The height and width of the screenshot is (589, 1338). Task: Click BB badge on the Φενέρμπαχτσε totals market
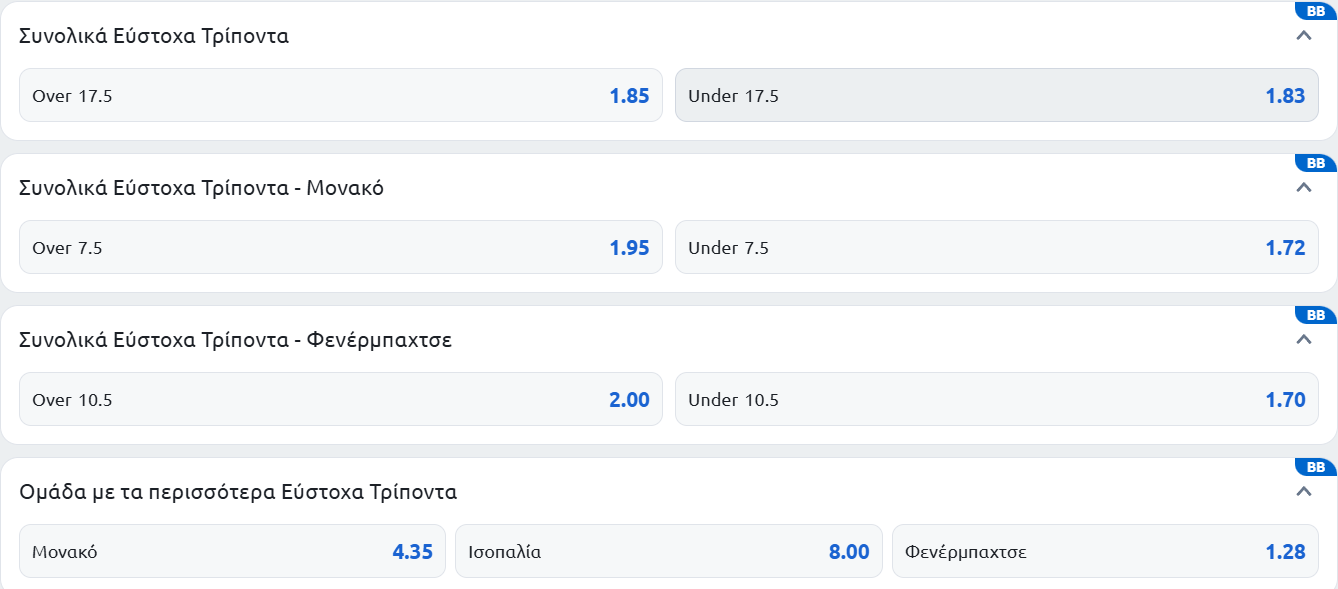pos(1316,315)
